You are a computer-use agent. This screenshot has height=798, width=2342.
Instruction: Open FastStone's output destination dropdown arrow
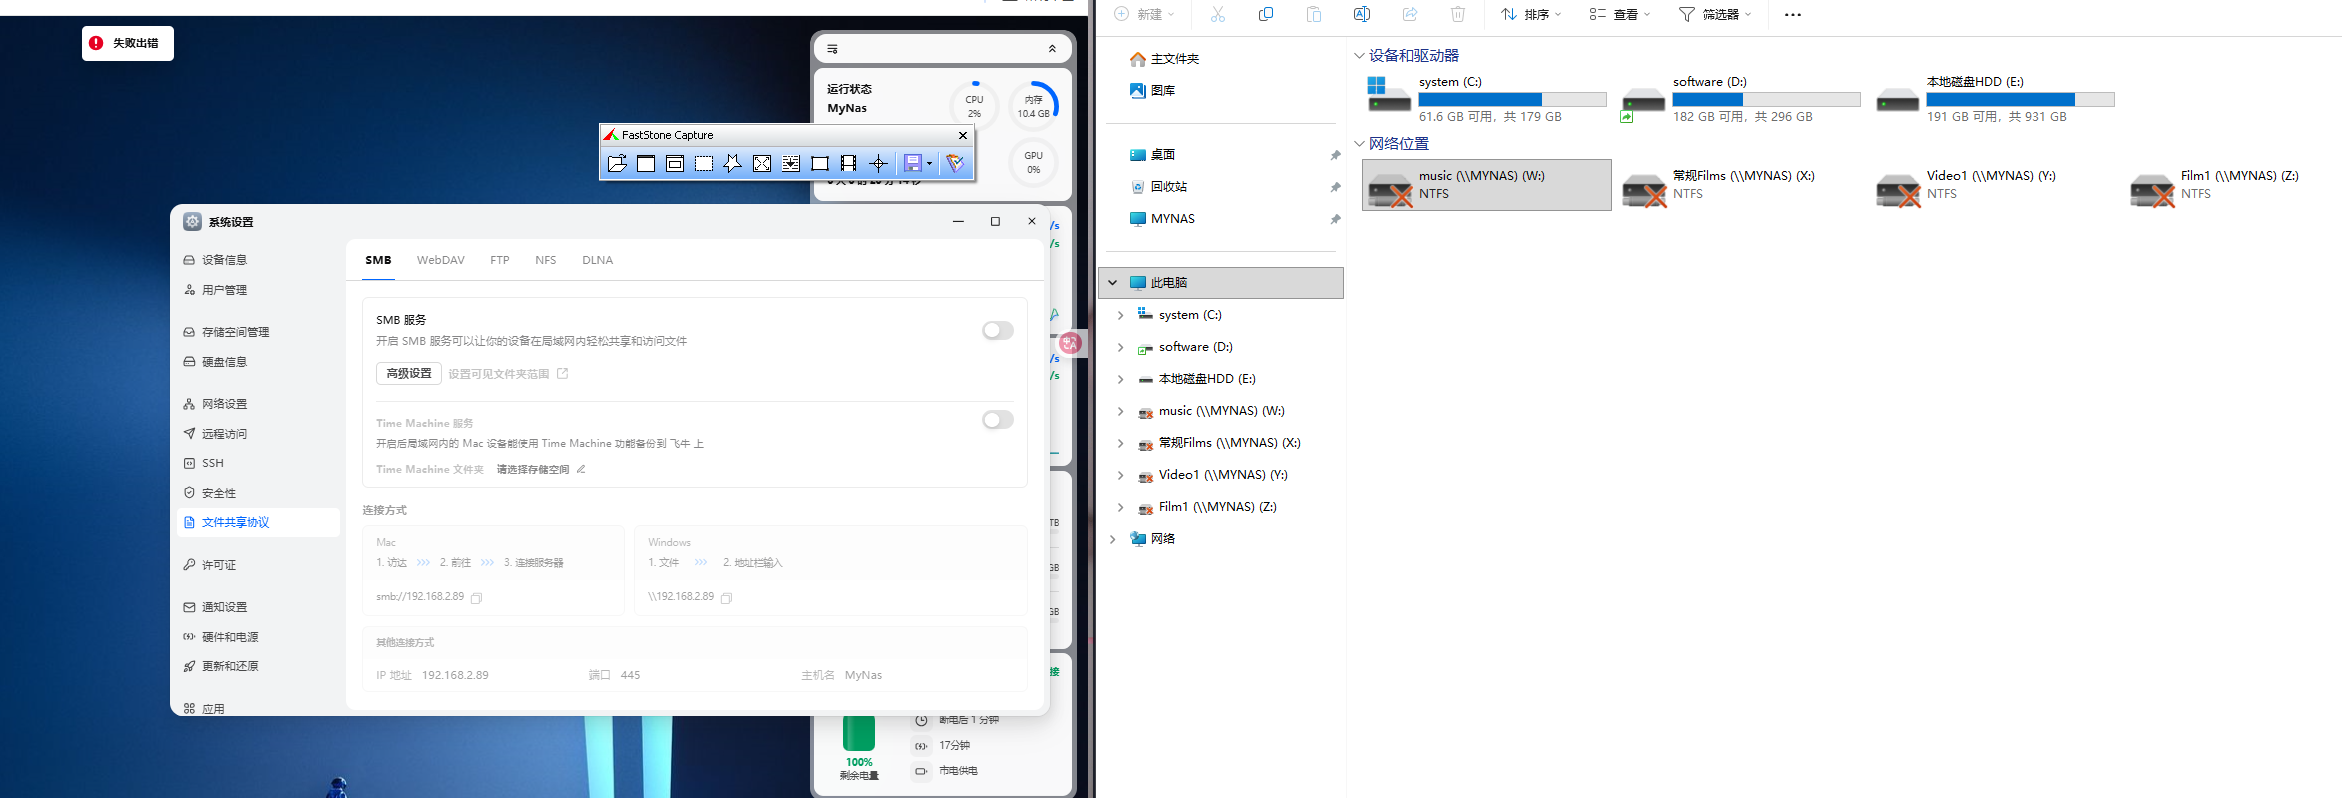point(929,163)
